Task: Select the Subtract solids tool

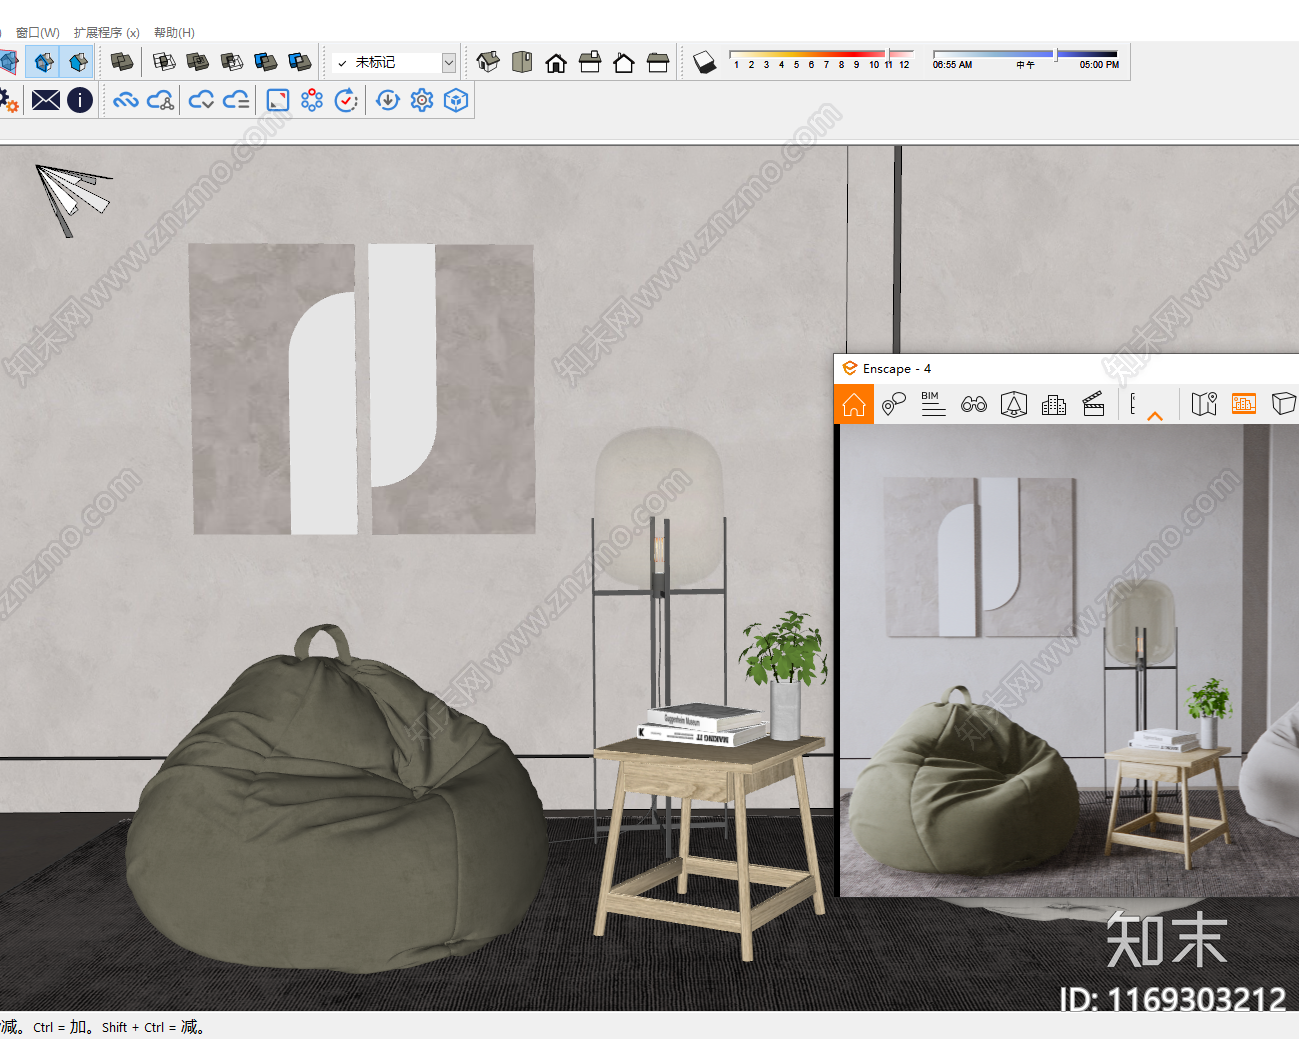Action: click(232, 62)
